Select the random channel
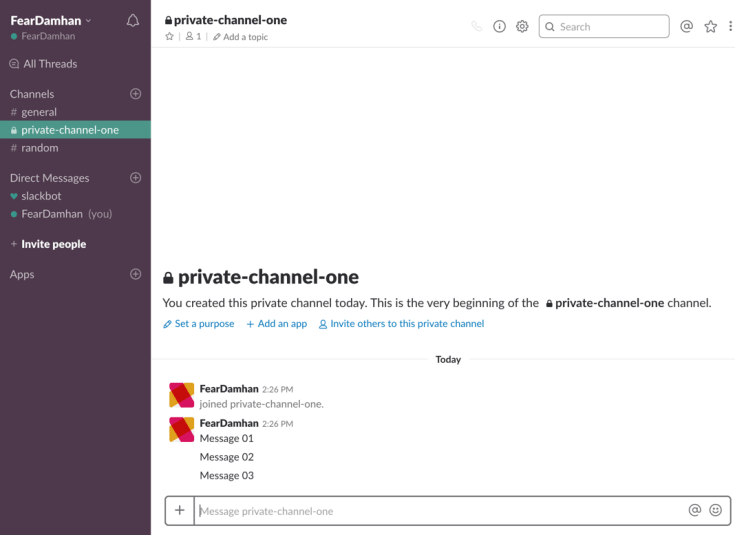 coord(40,148)
